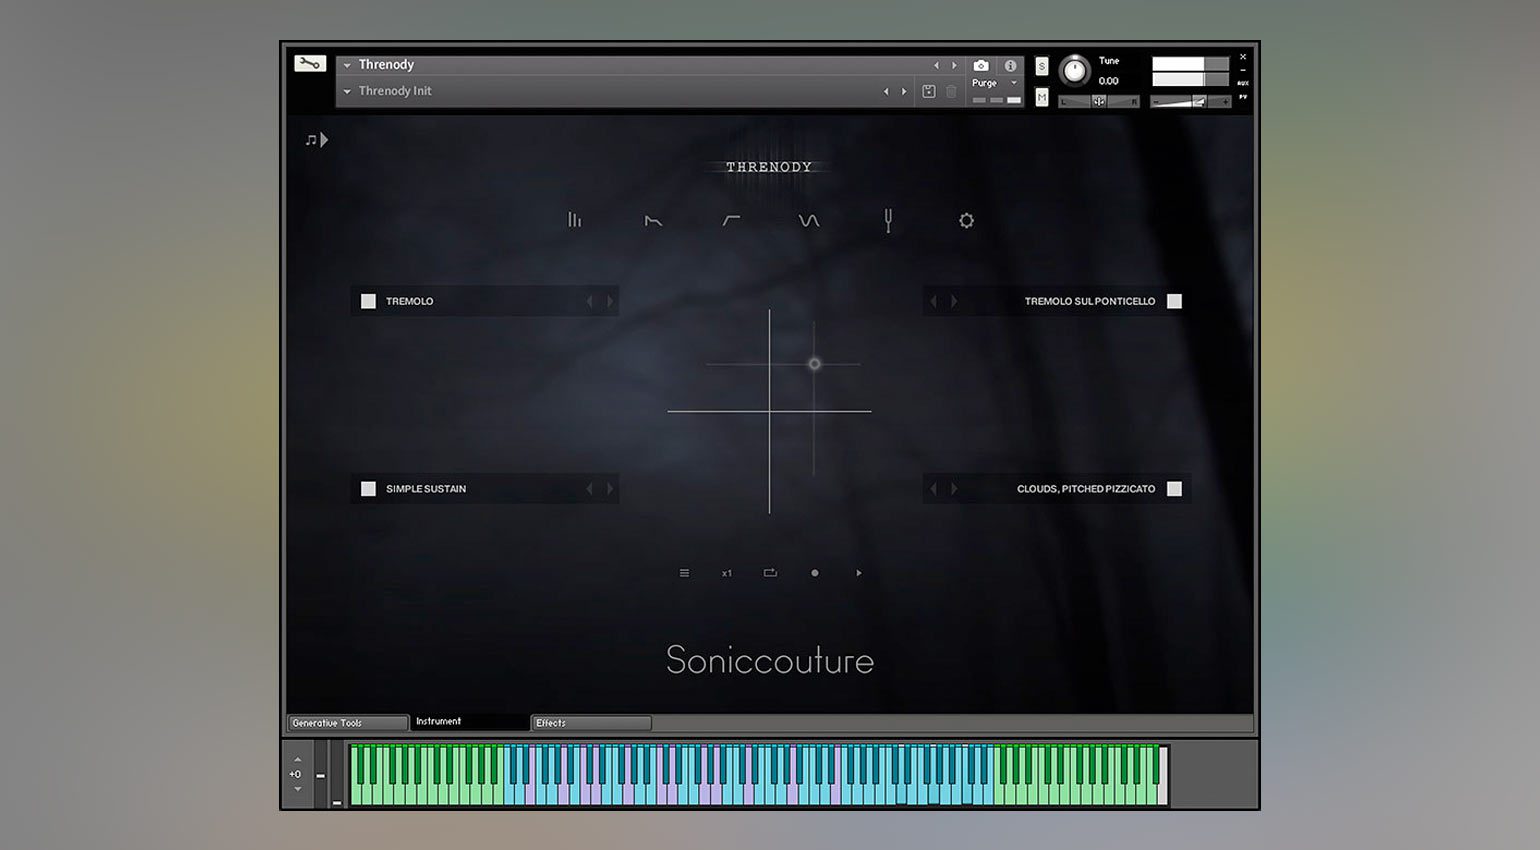Open the envelope decay curve page icon
The image size is (1540, 850).
(653, 220)
